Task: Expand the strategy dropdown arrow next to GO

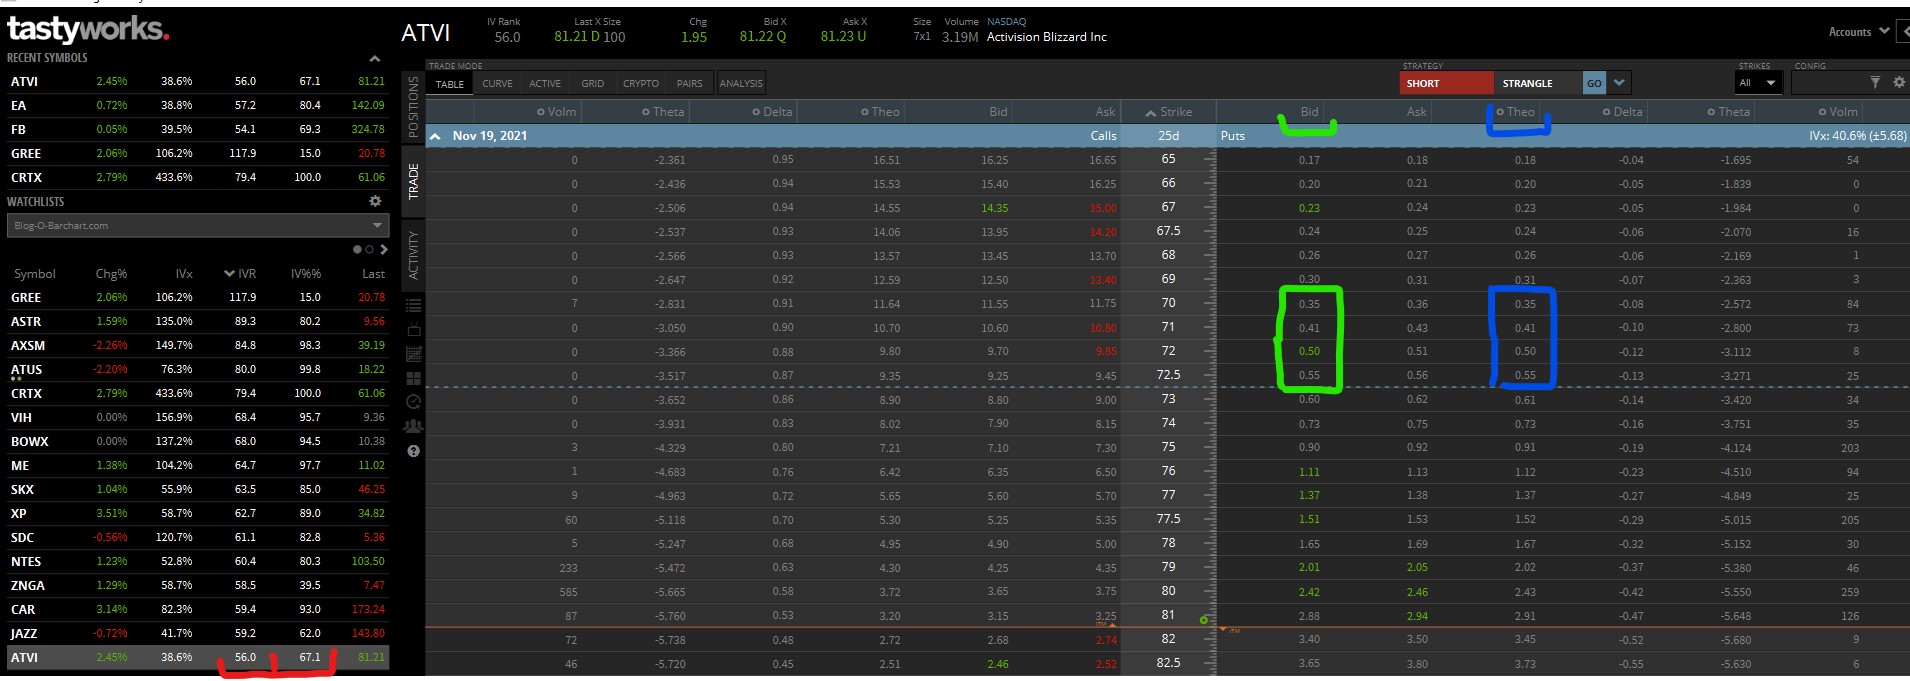Action: [1619, 83]
